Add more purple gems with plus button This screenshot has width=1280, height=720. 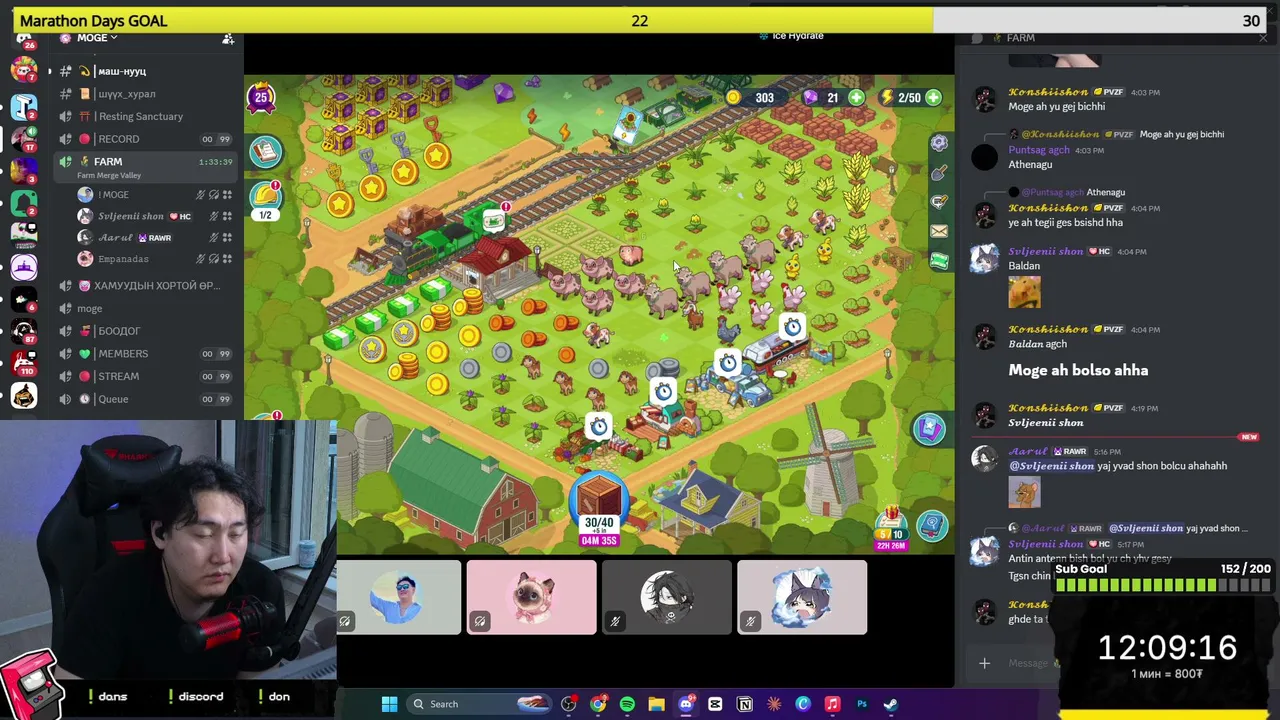pyautogui.click(x=857, y=97)
